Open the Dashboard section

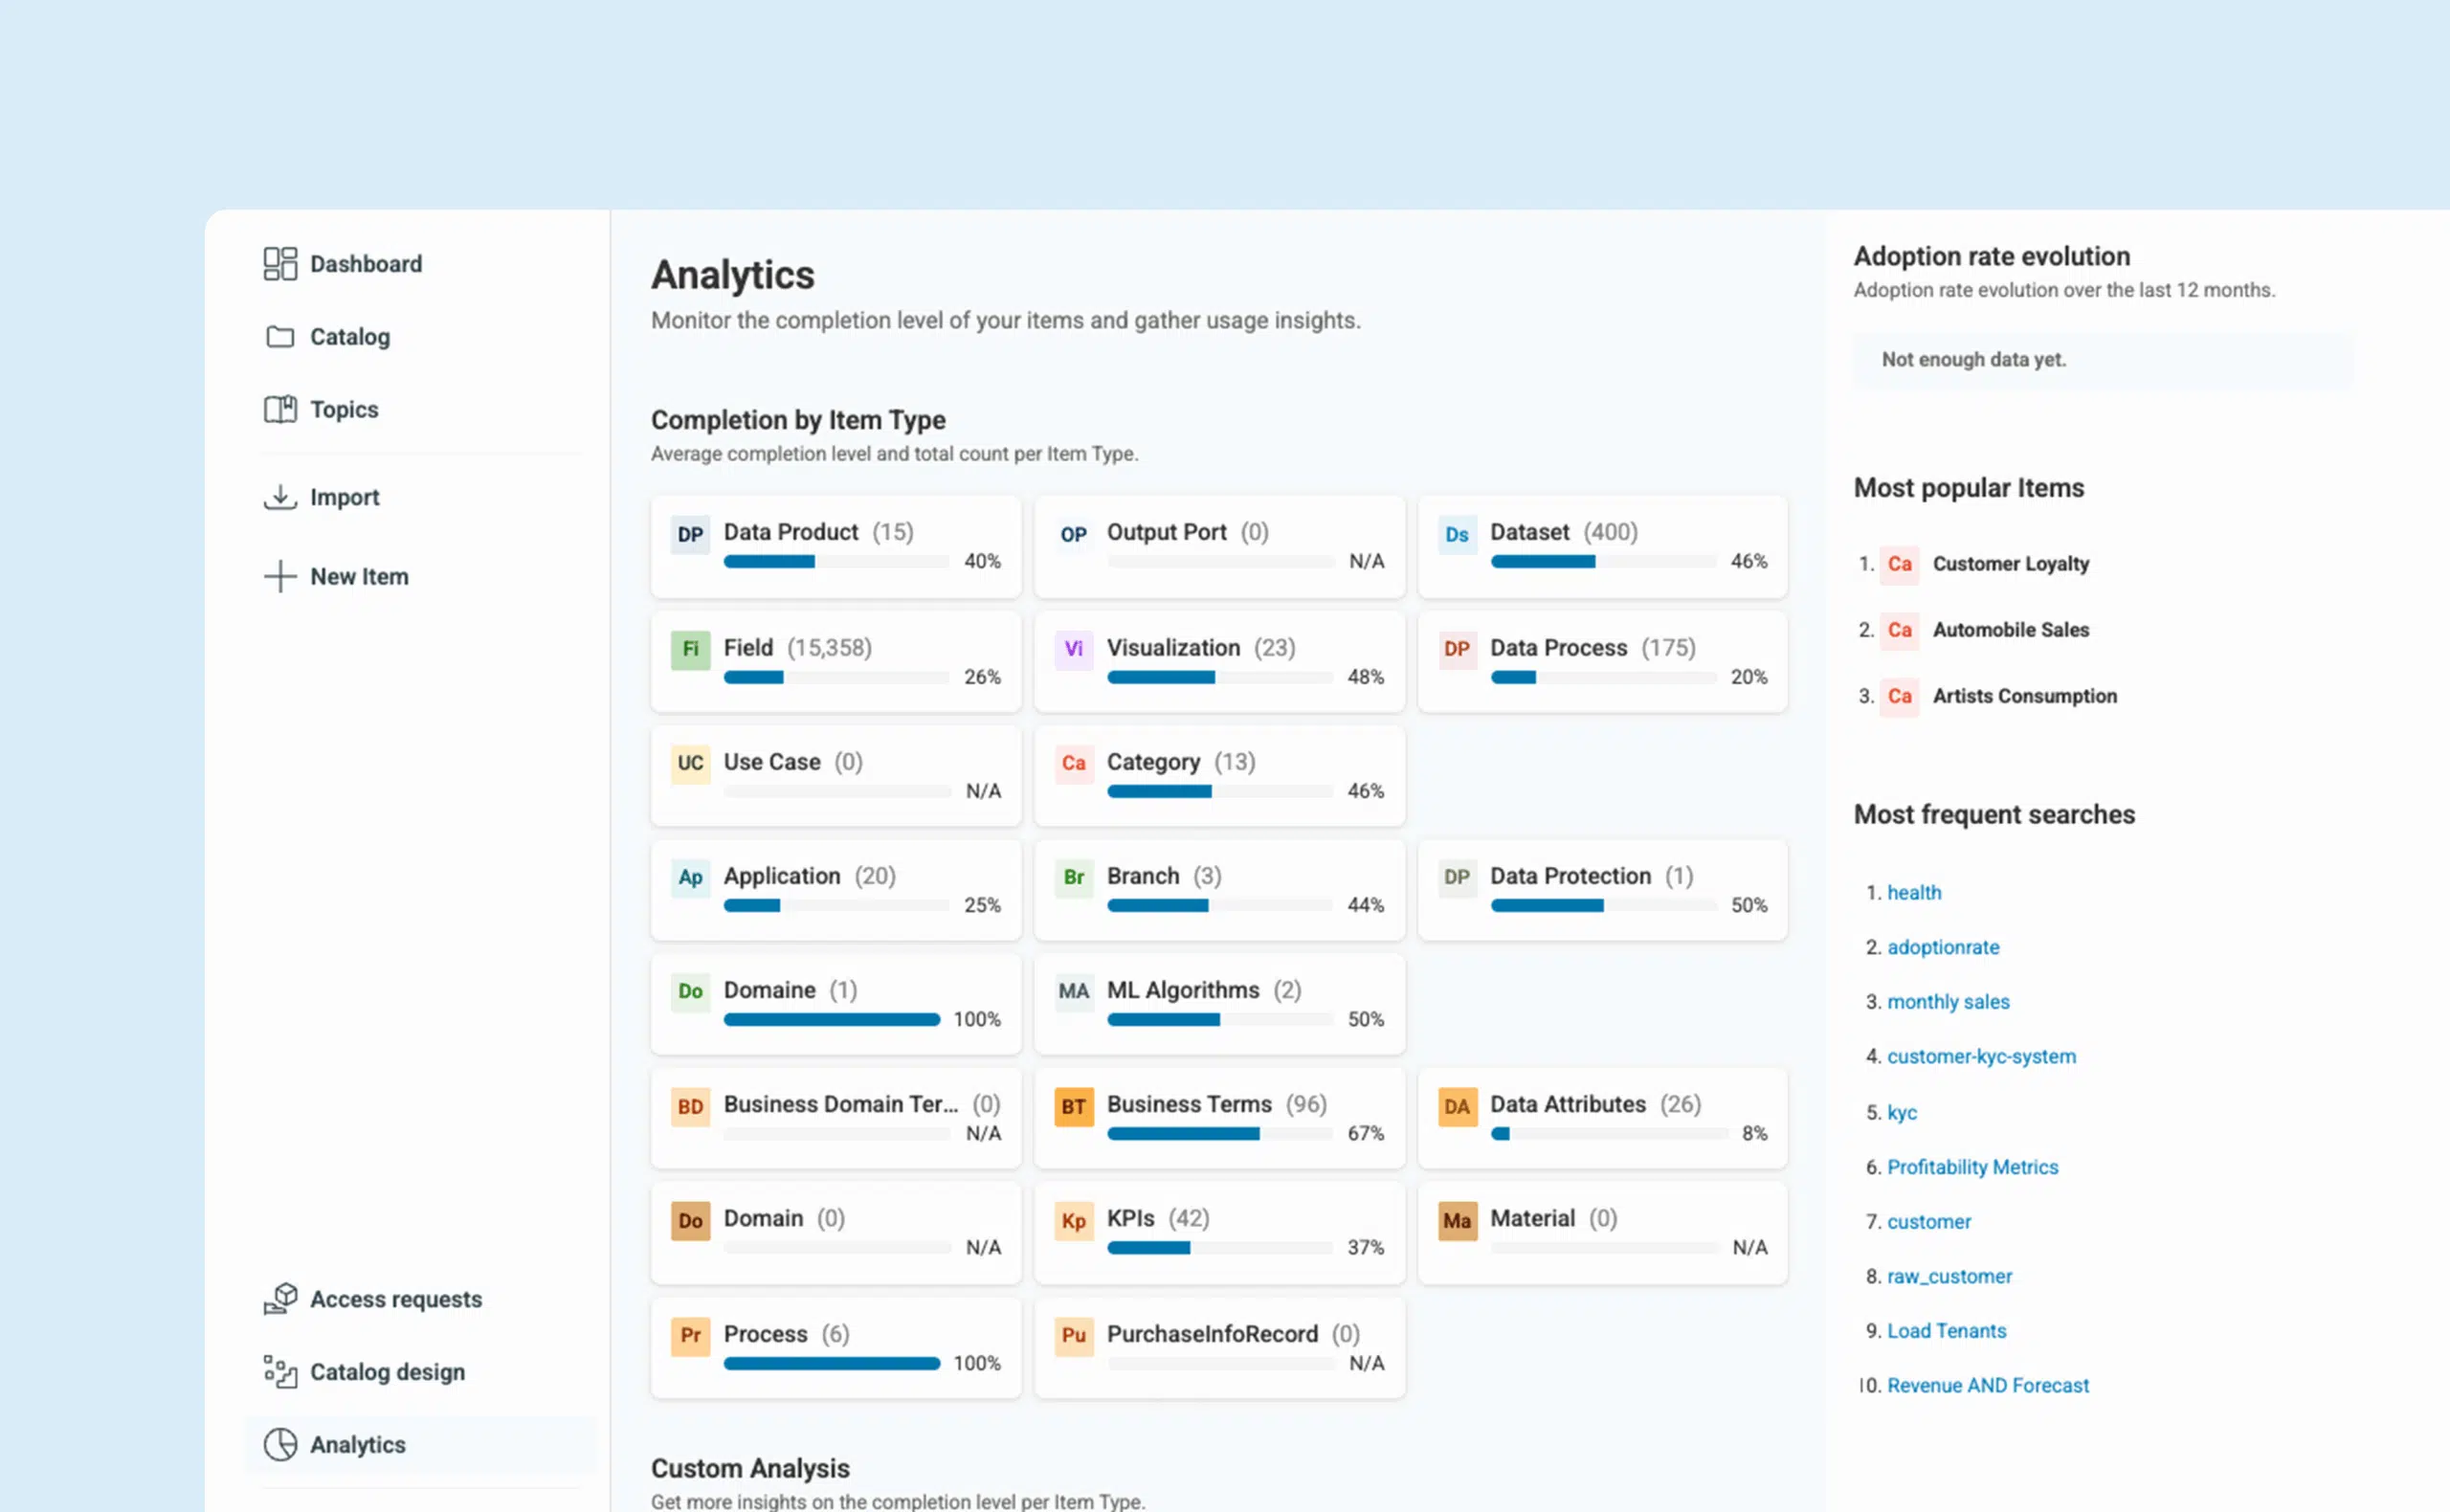point(365,263)
